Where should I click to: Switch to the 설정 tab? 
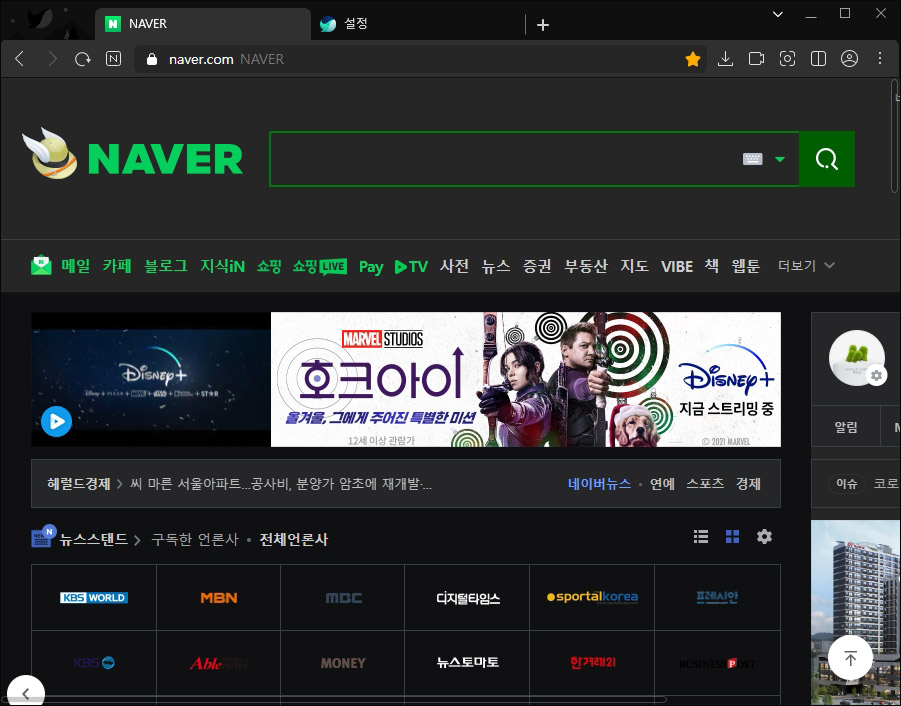[x=418, y=24]
